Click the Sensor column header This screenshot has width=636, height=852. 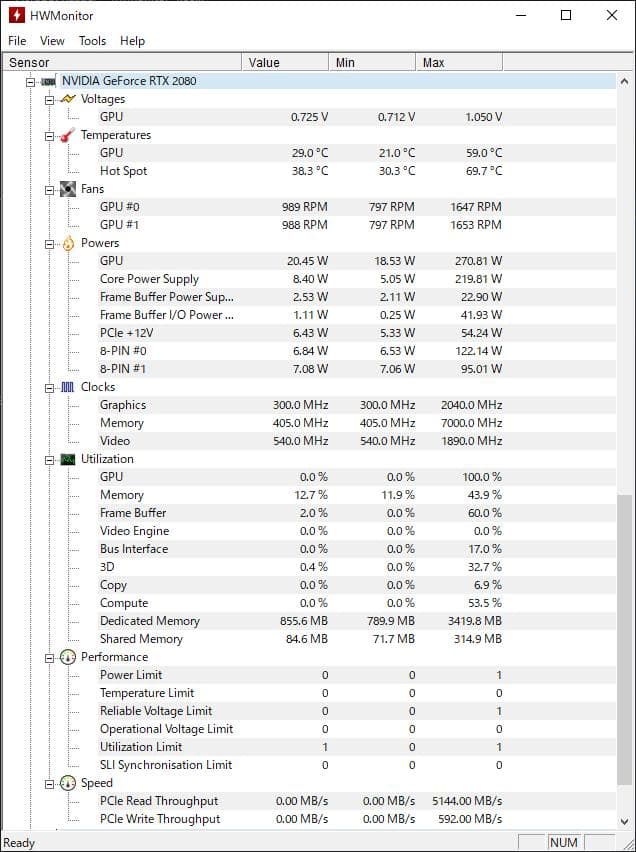click(x=122, y=62)
